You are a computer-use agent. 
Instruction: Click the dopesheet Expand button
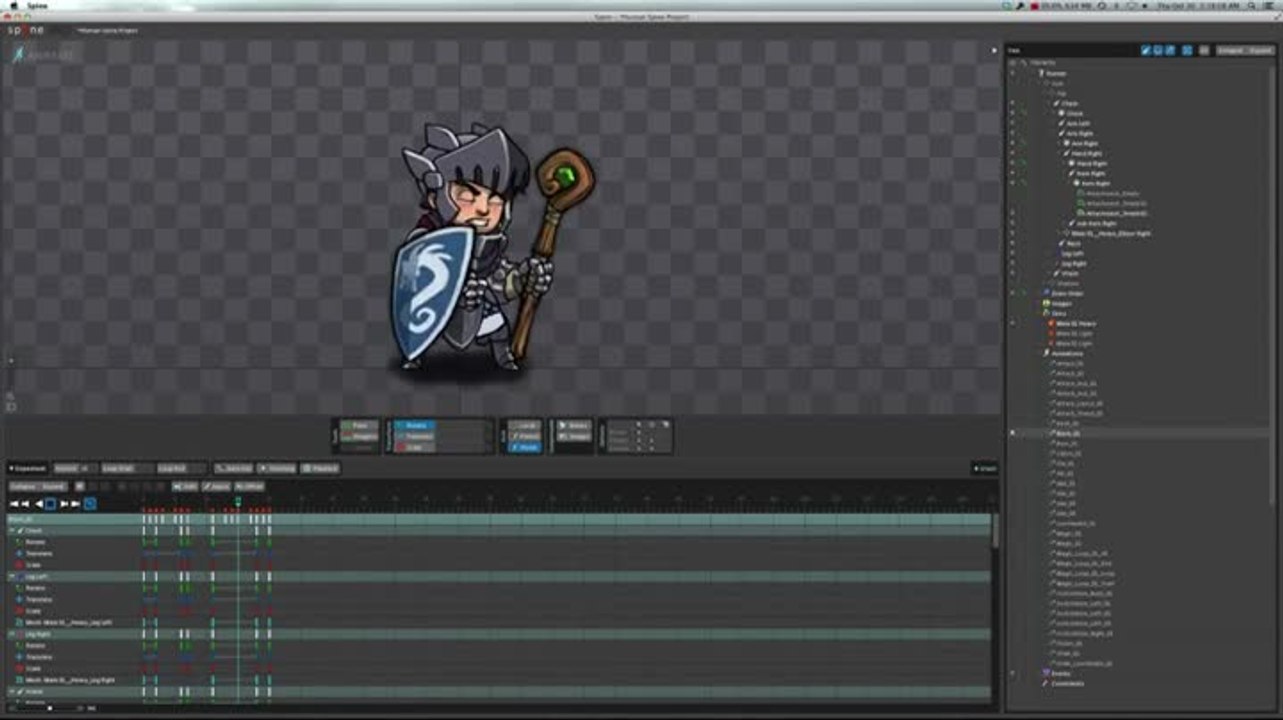coord(54,487)
